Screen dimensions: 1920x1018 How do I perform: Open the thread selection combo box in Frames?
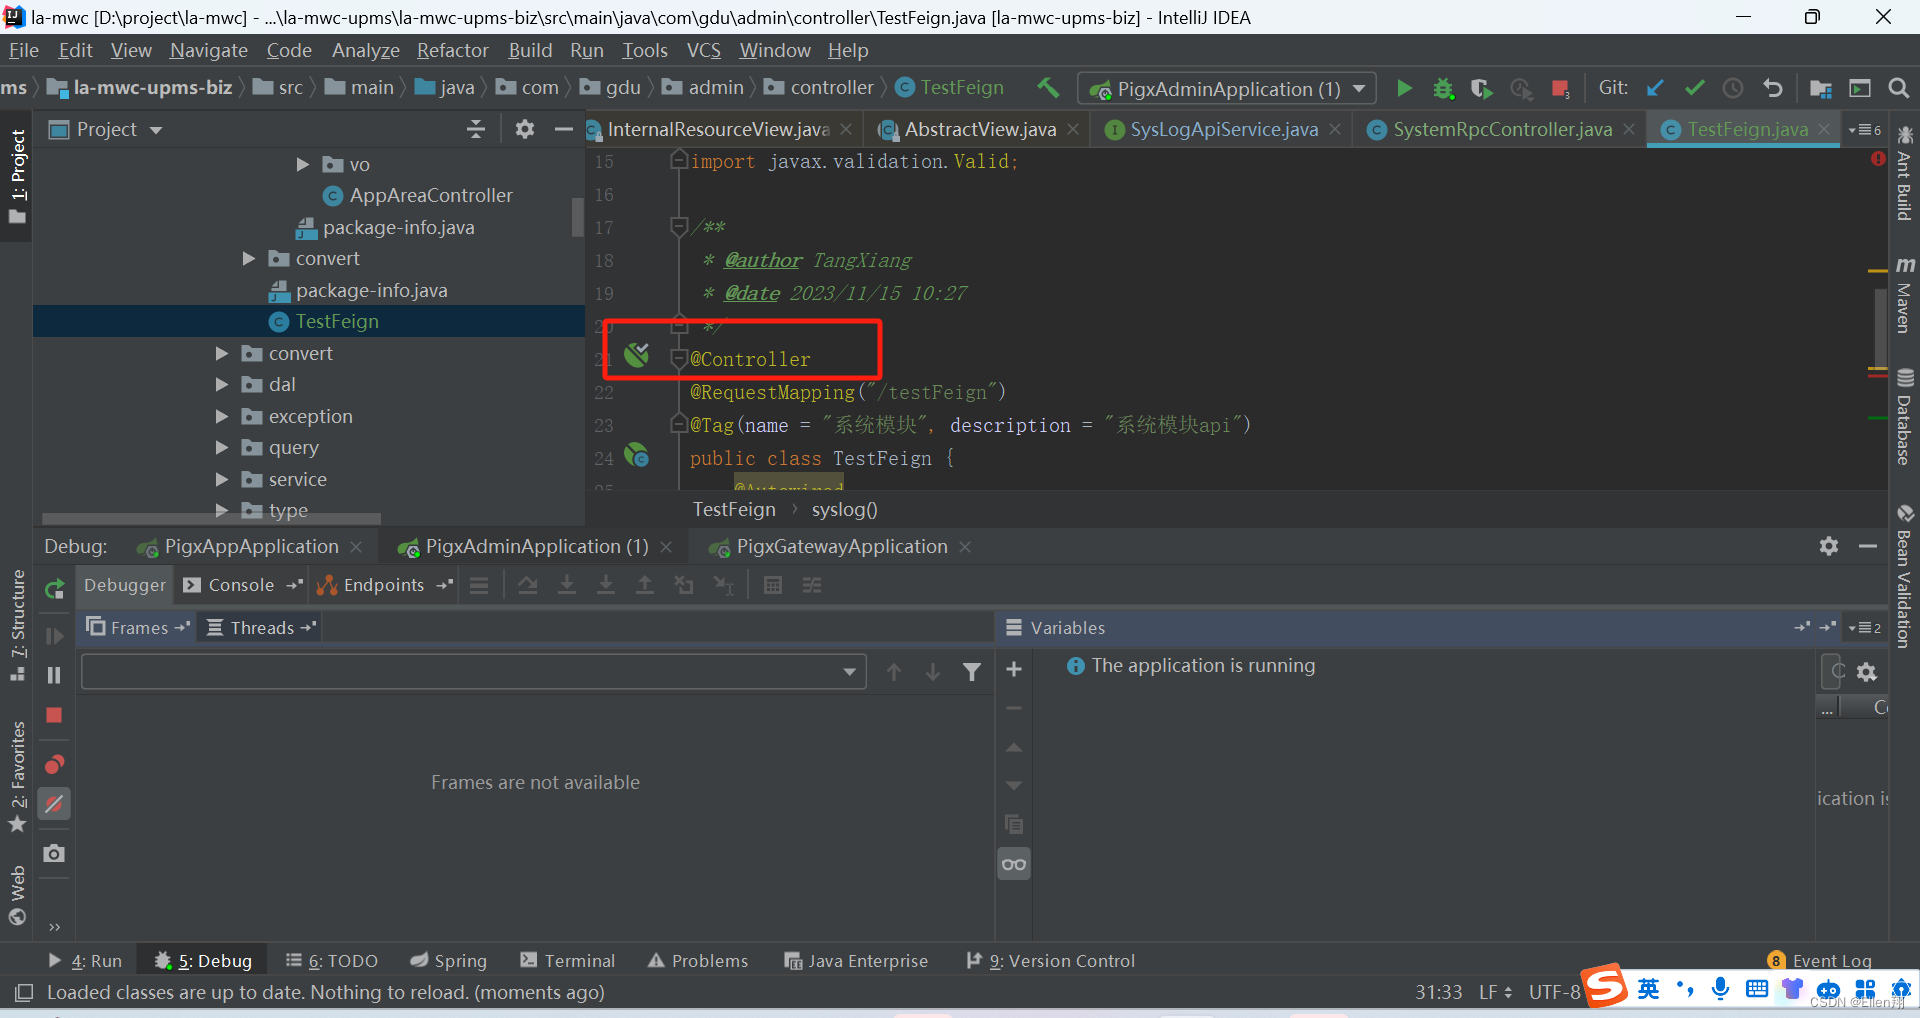point(473,672)
